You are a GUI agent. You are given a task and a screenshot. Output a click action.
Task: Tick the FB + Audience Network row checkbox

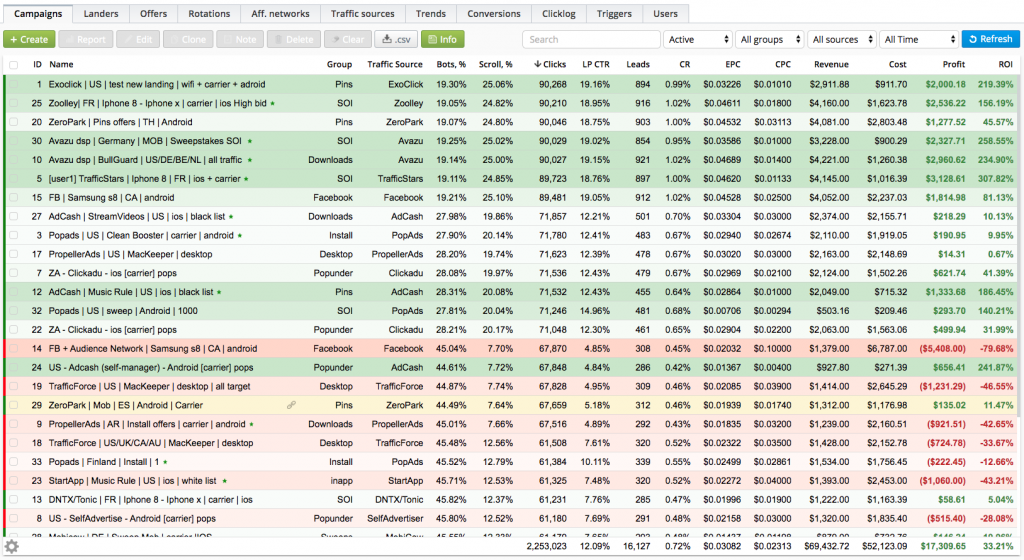point(14,349)
